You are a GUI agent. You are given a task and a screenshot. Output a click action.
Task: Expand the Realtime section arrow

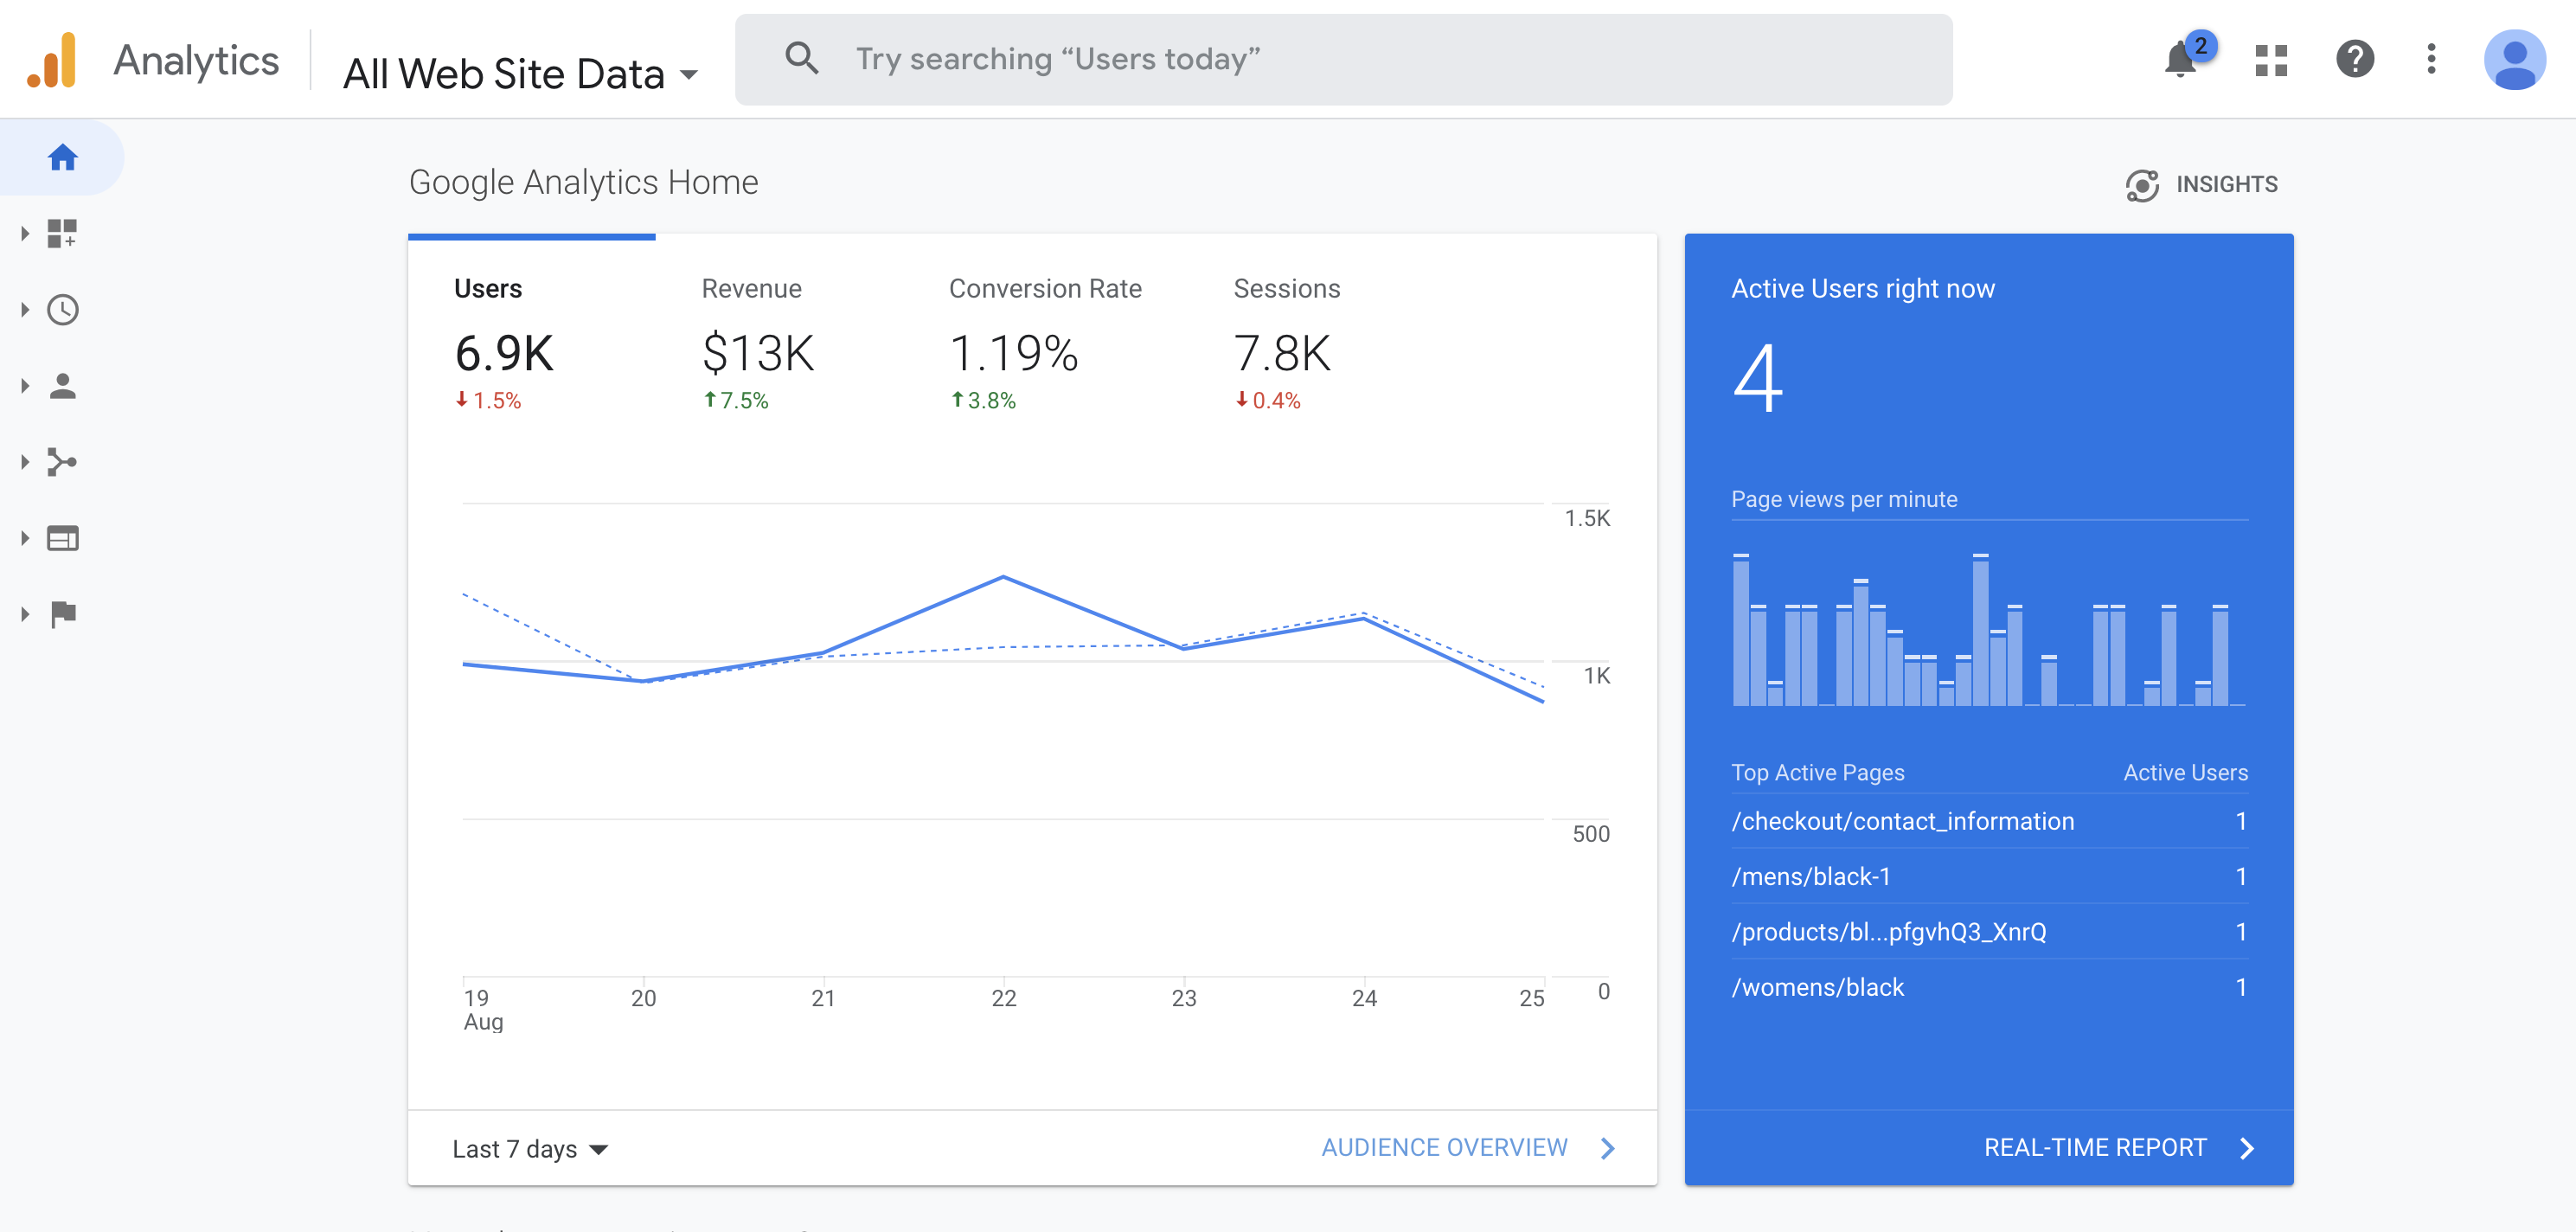(25, 310)
